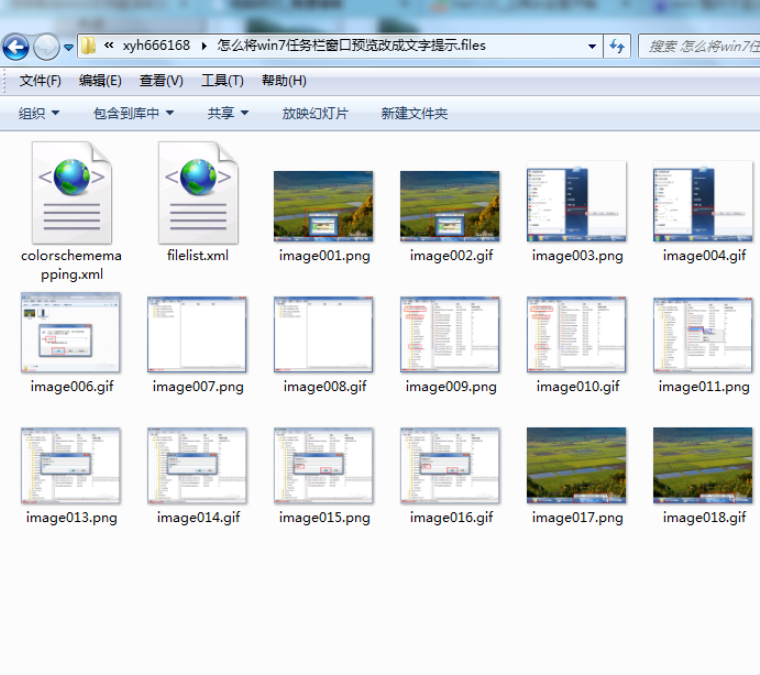Click into the search box

[x=699, y=46]
